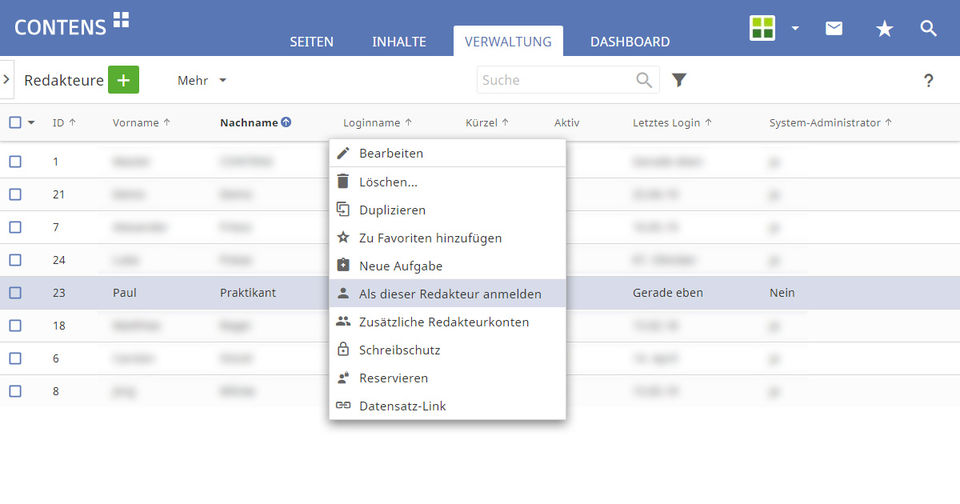Check the checkbox for row ID 21
This screenshot has width=960, height=504.
(x=15, y=195)
